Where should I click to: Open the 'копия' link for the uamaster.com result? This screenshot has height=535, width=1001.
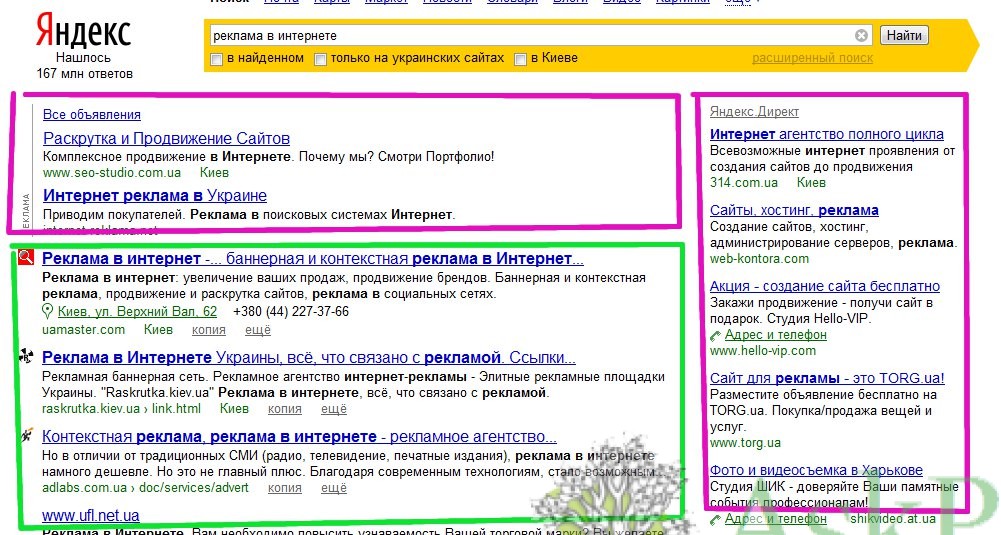209,330
